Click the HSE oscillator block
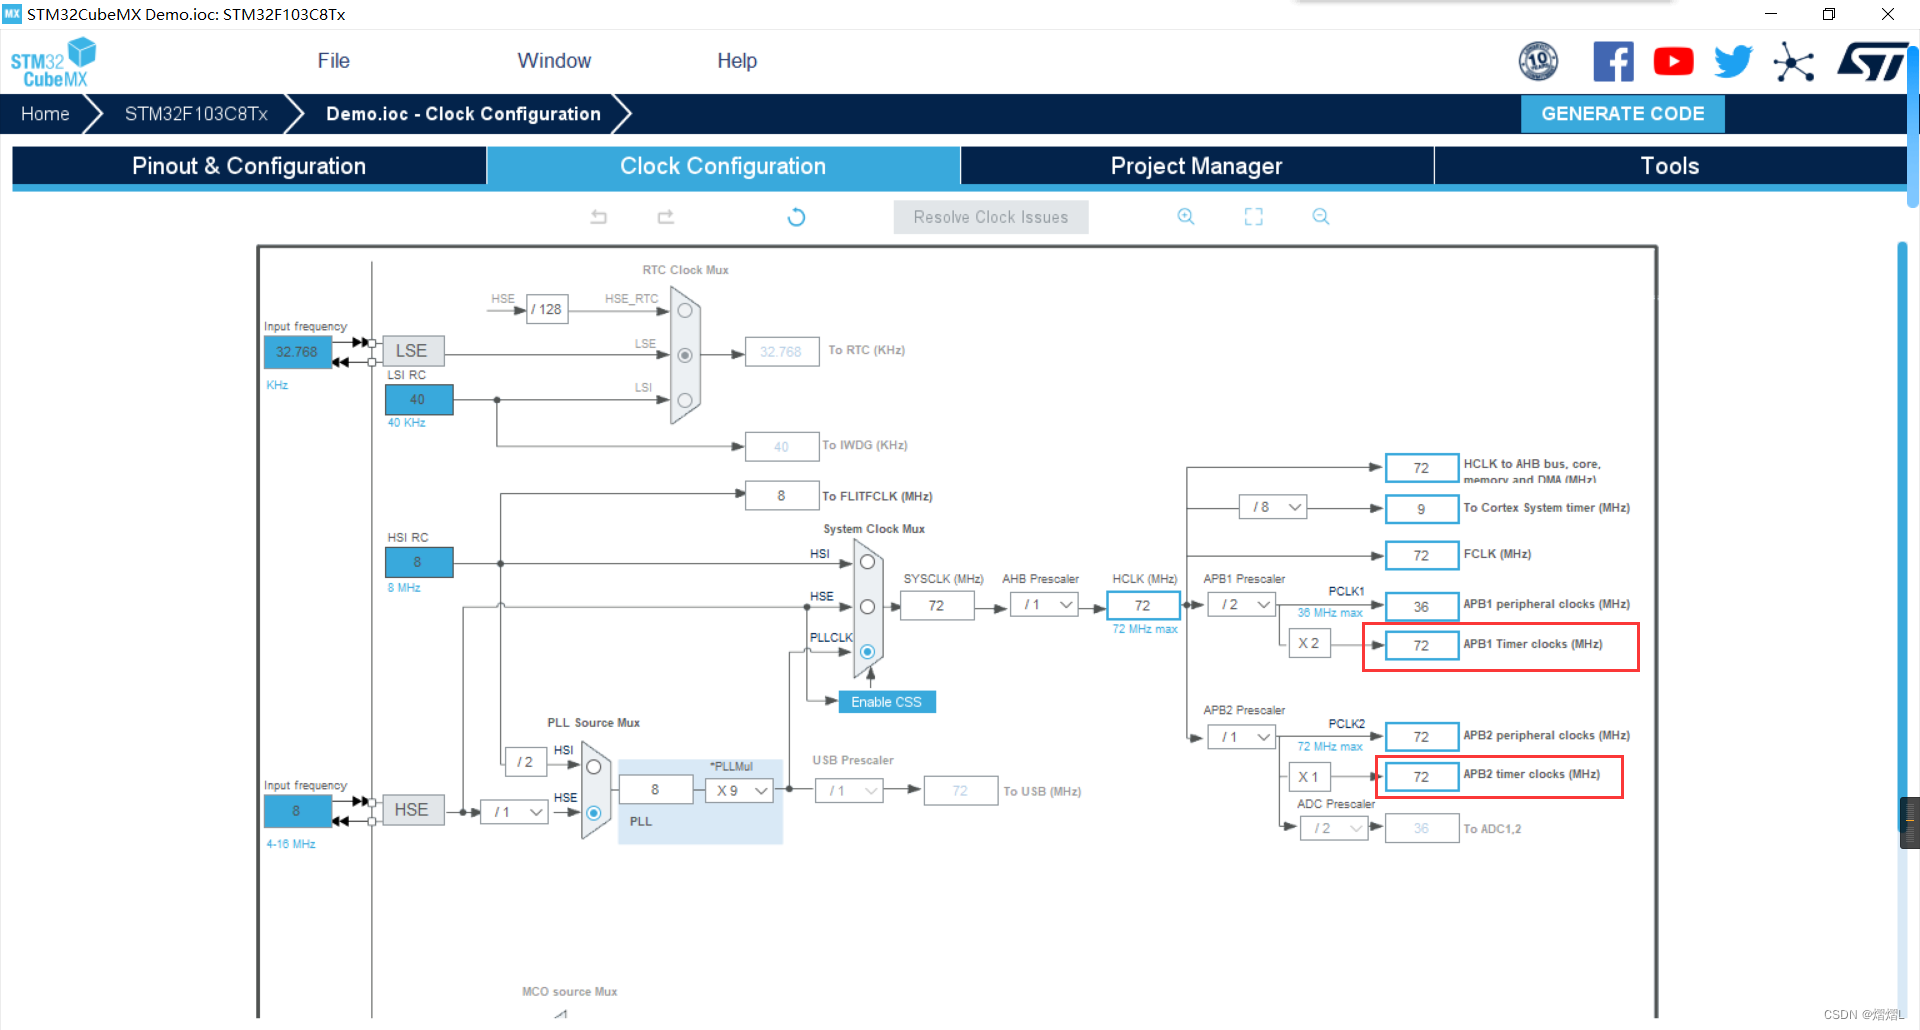The height and width of the screenshot is (1030, 1920). click(x=412, y=810)
